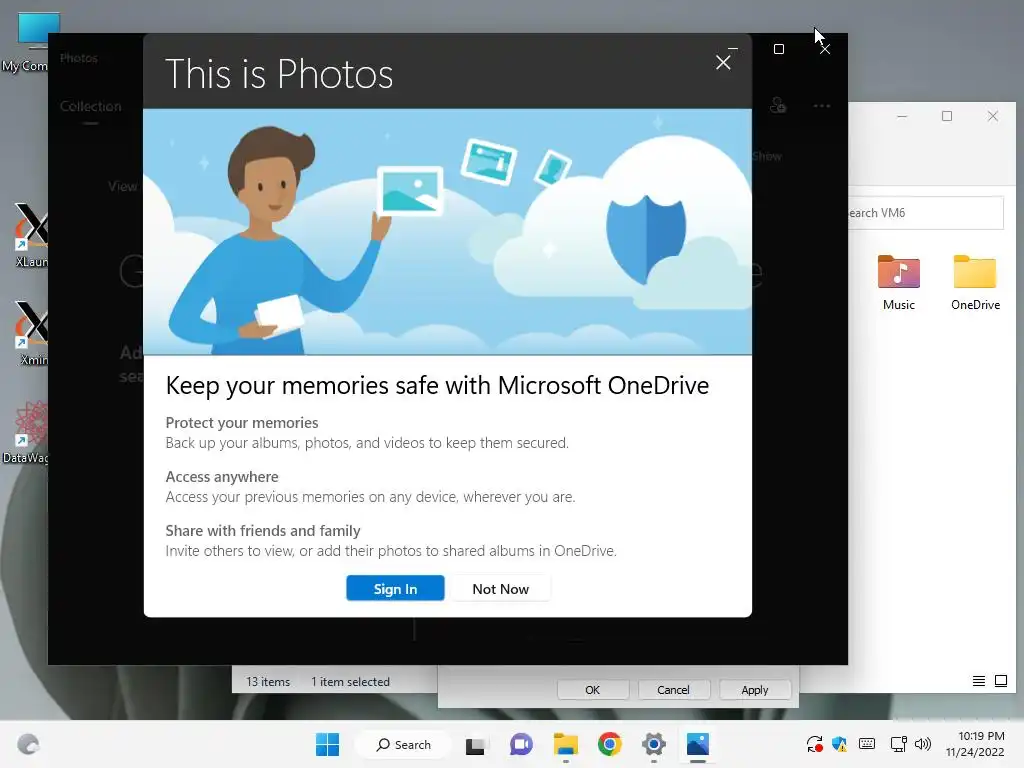Click the weather widget on taskbar
Screen dimensions: 1024x768
(x=28, y=744)
